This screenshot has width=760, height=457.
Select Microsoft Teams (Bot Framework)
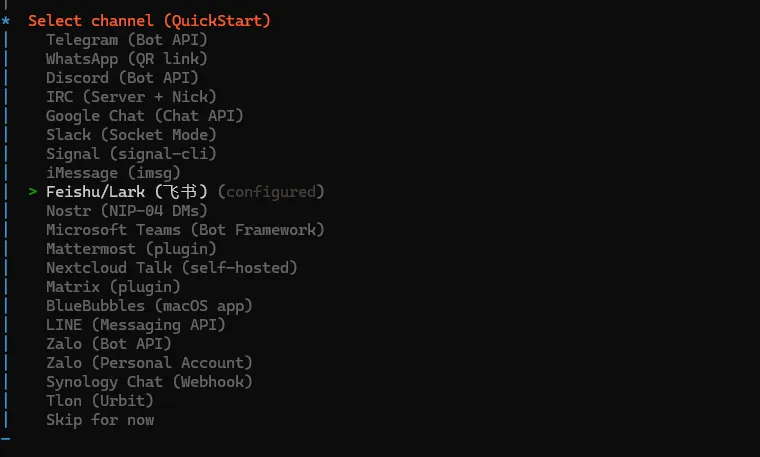pyautogui.click(x=185, y=230)
